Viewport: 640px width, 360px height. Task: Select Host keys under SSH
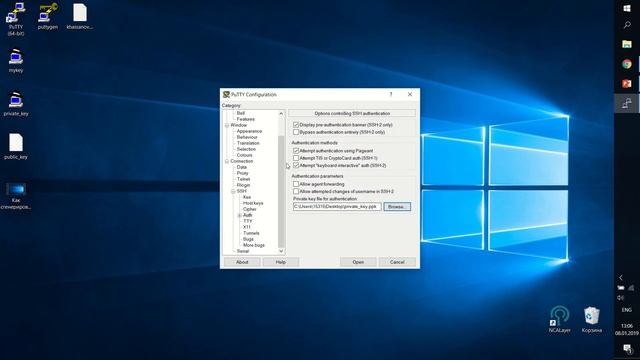253,203
